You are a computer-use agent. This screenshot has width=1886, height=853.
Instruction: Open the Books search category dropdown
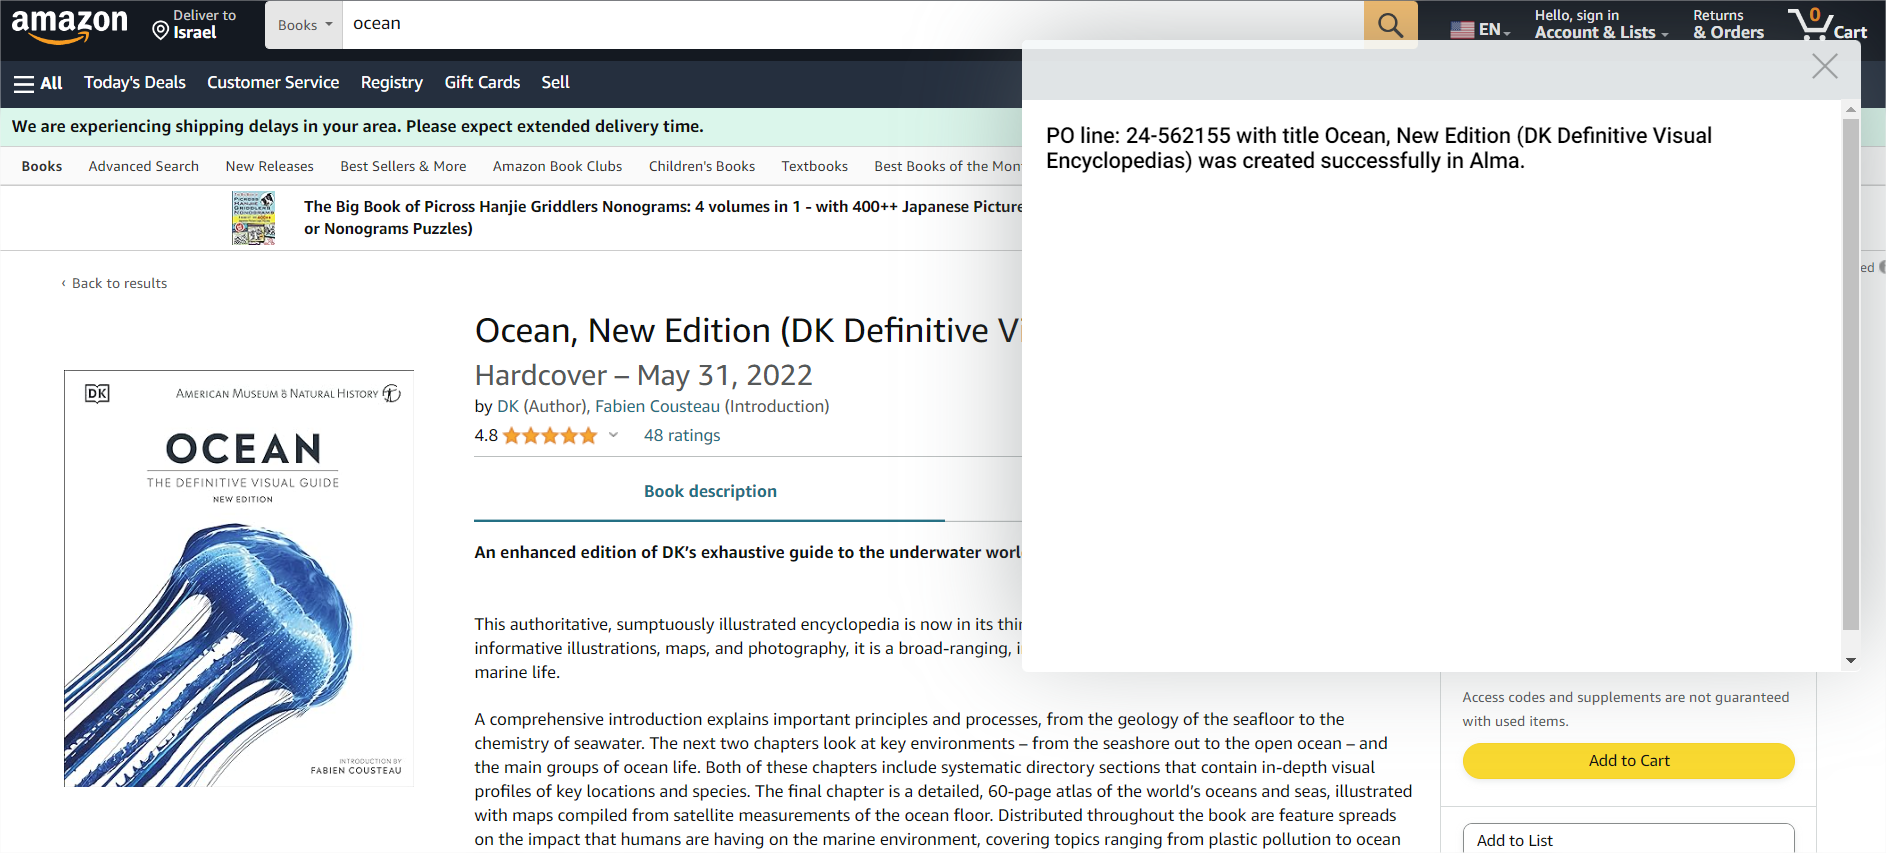pyautogui.click(x=304, y=25)
